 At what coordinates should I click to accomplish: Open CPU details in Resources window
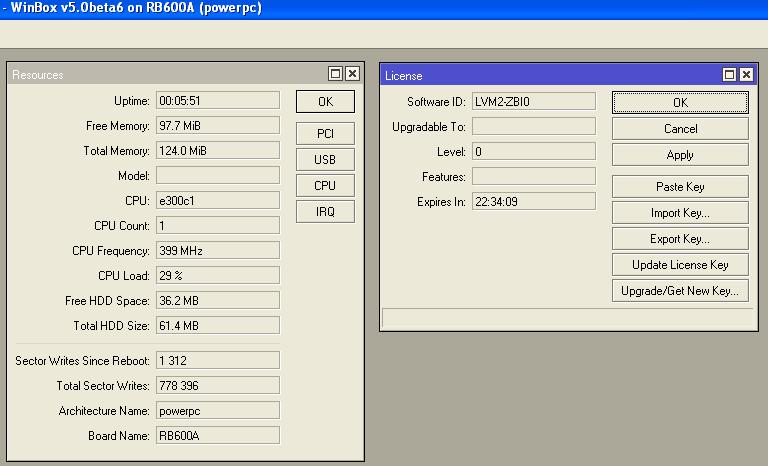click(x=325, y=185)
